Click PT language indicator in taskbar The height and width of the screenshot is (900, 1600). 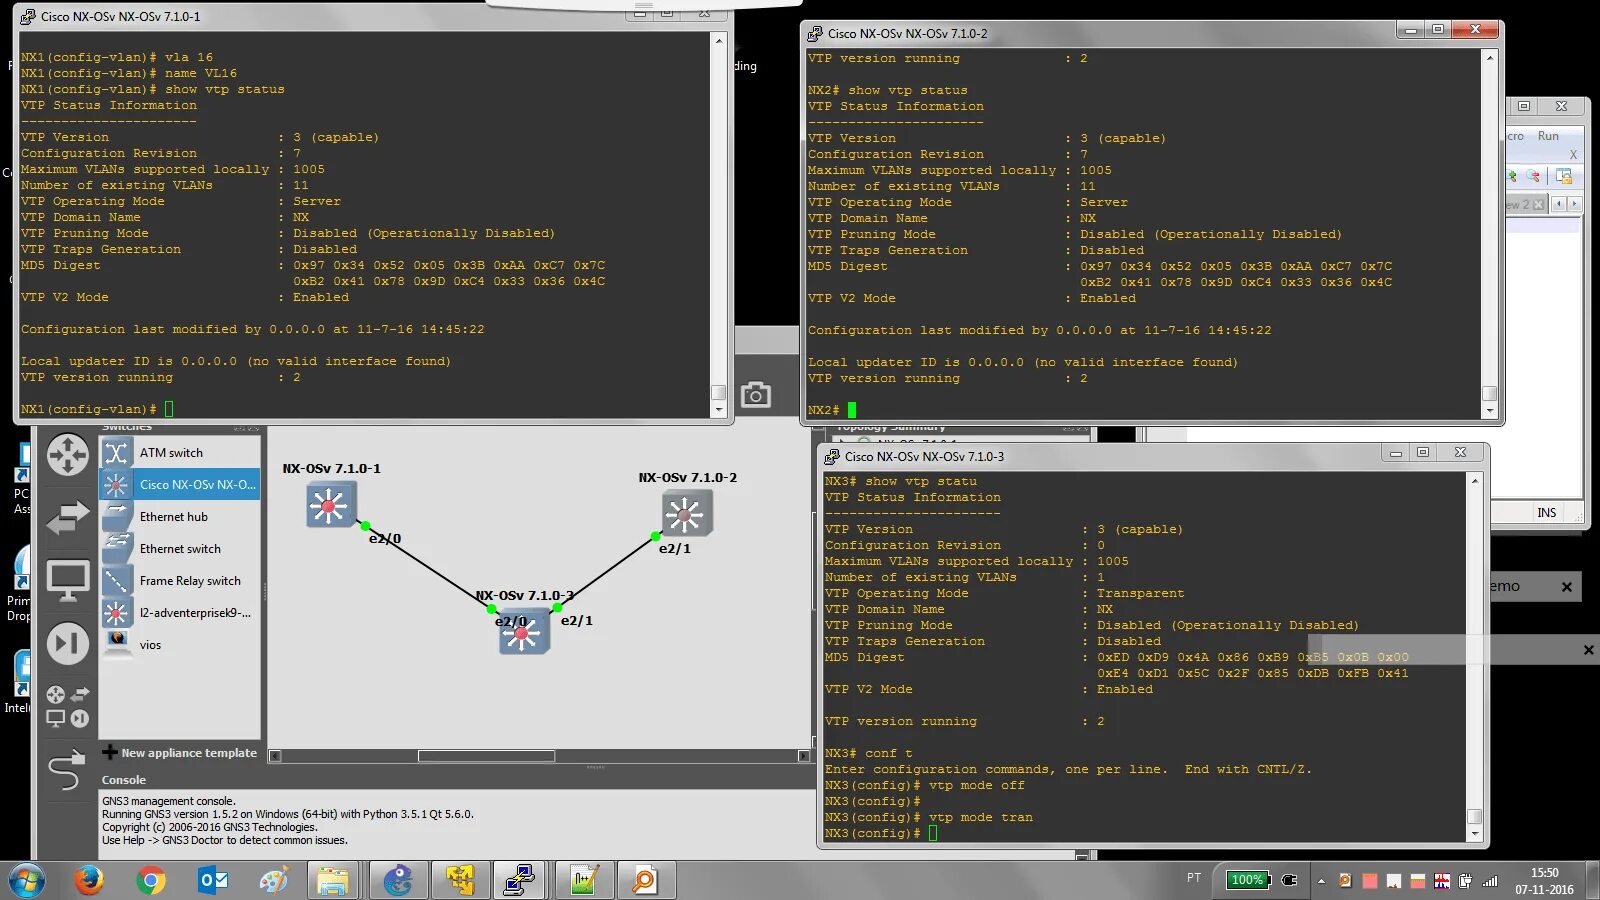pyautogui.click(x=1194, y=878)
